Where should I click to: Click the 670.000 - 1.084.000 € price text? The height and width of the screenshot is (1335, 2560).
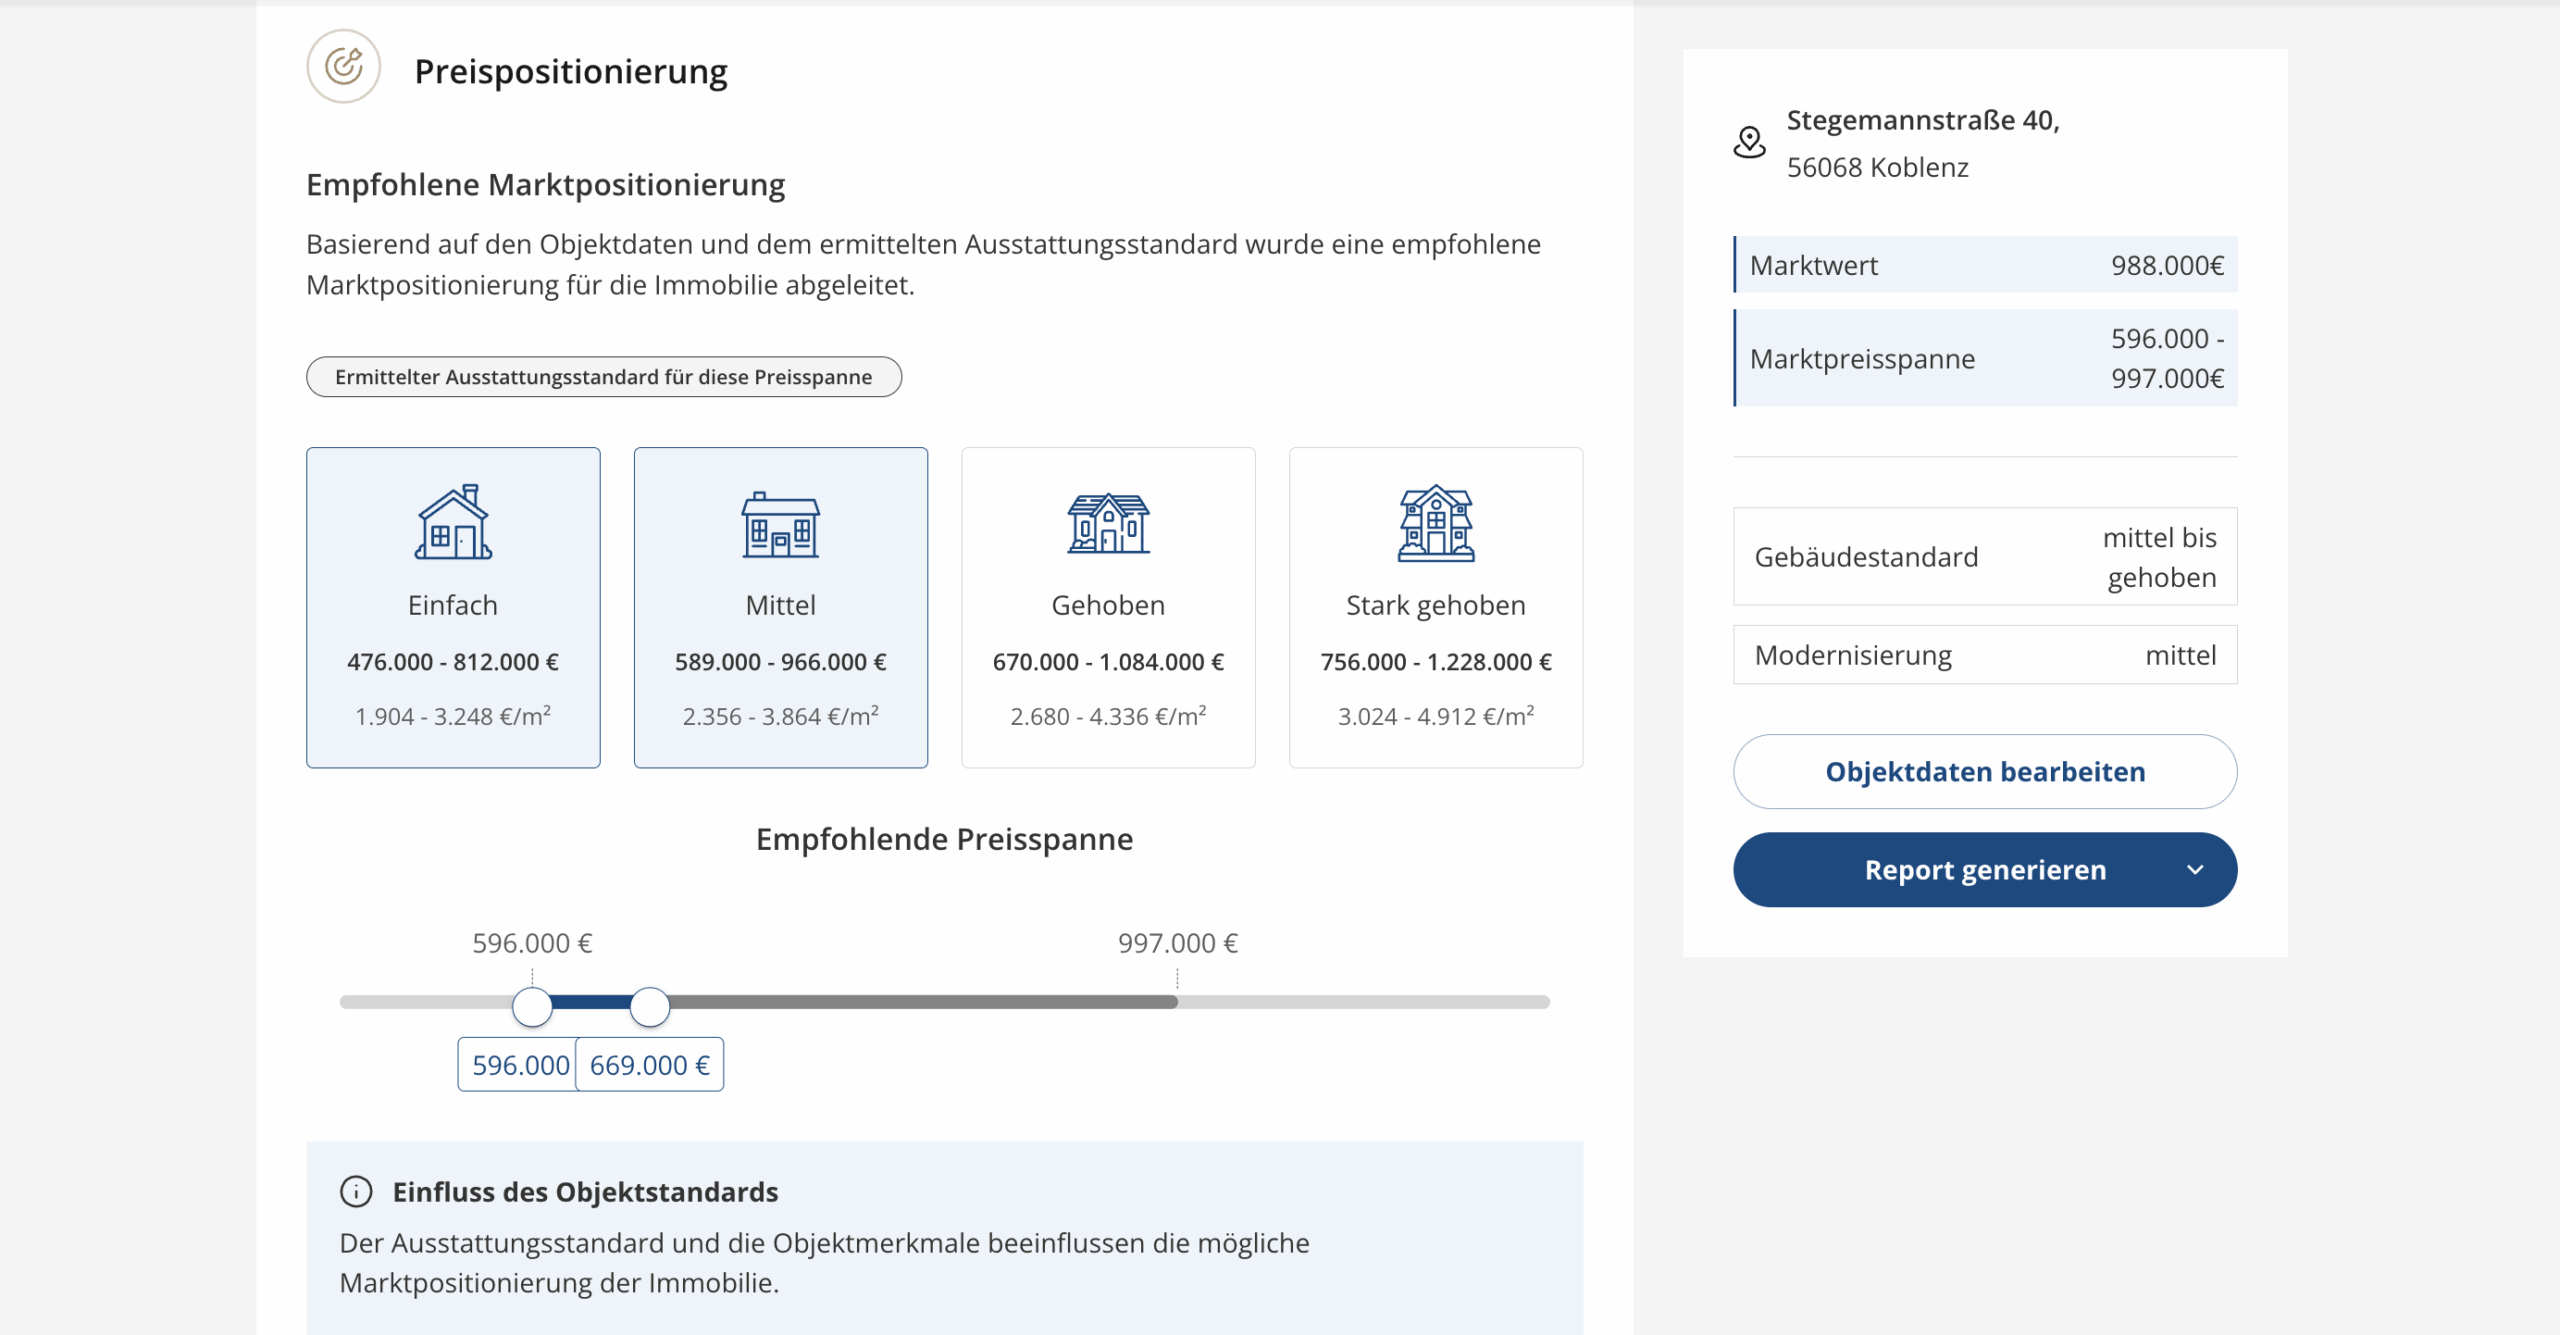click(1108, 662)
